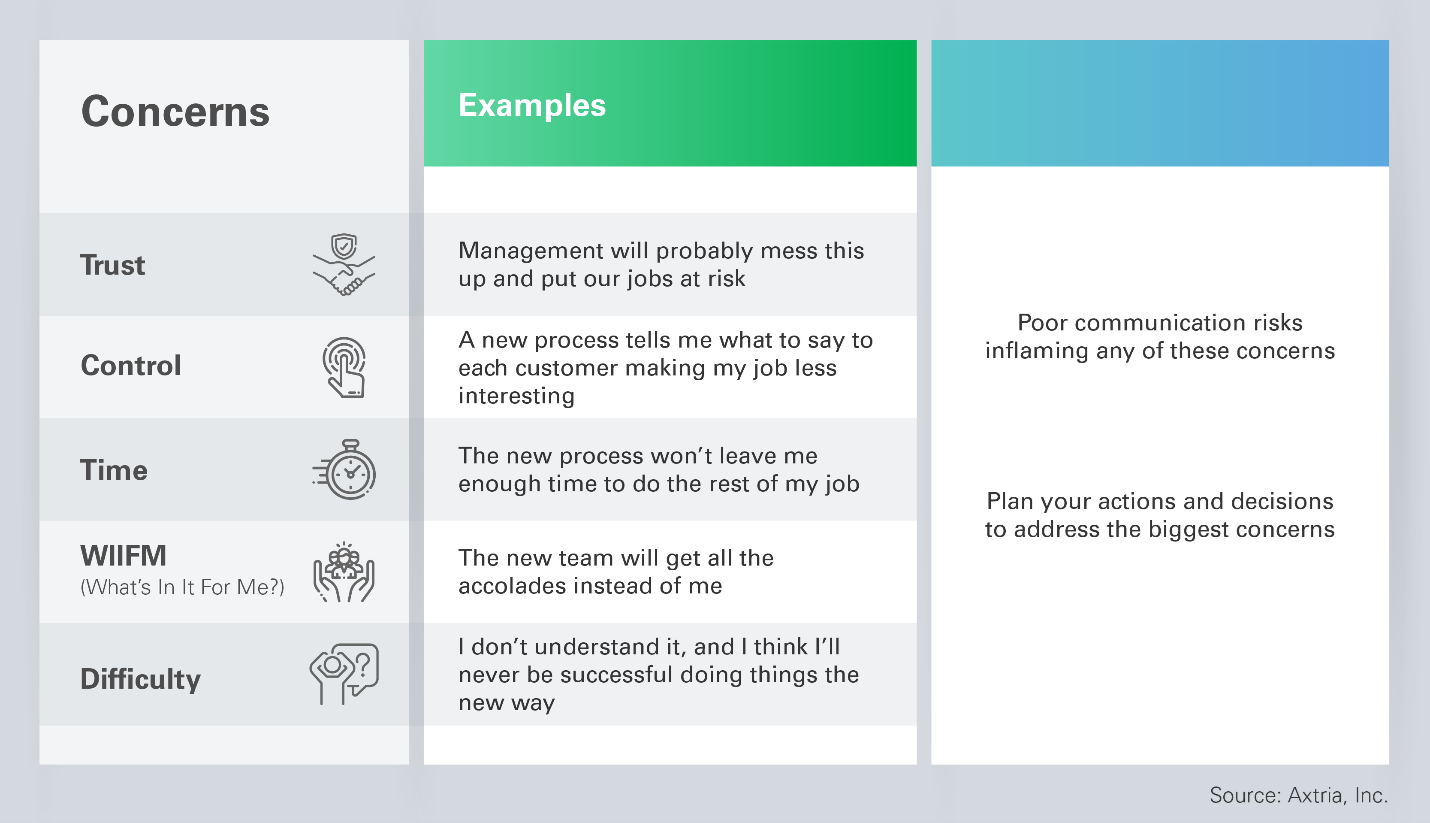Click the 'Management will probably mess this up' example
Viewport: 1430px width, 823px height.
(x=661, y=264)
